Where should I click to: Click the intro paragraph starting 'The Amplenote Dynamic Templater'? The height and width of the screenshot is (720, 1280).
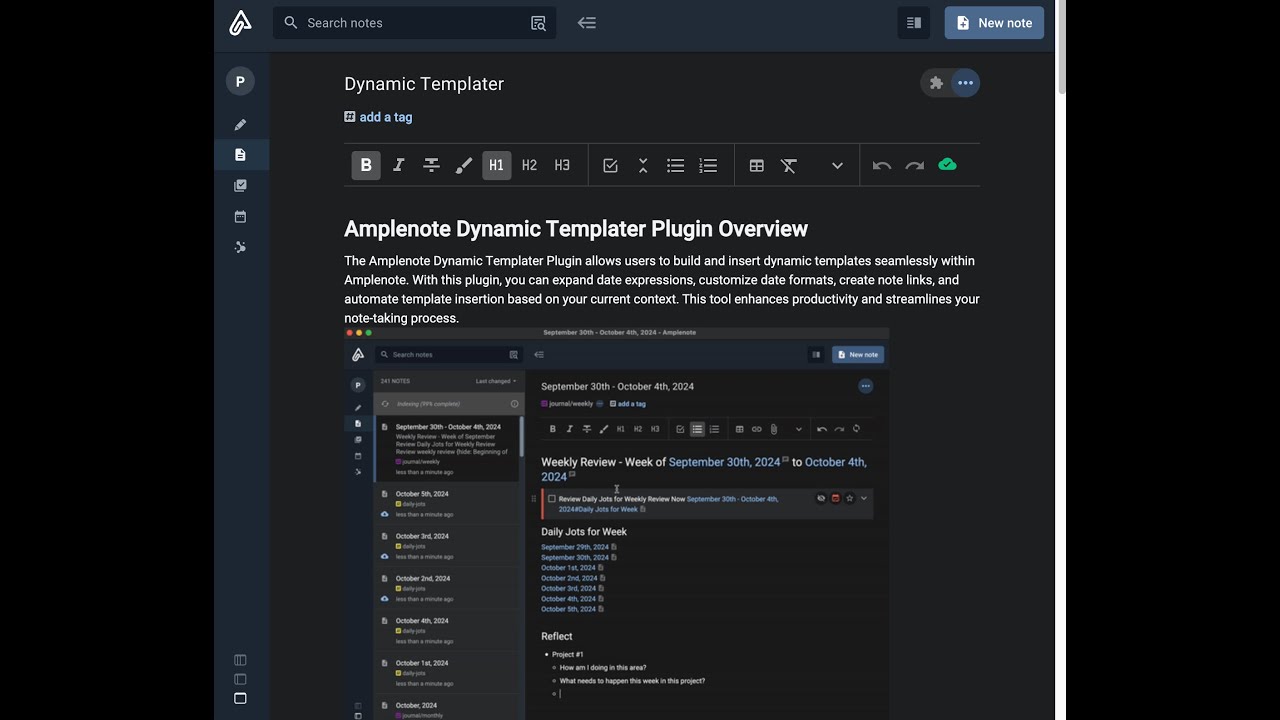(662, 290)
